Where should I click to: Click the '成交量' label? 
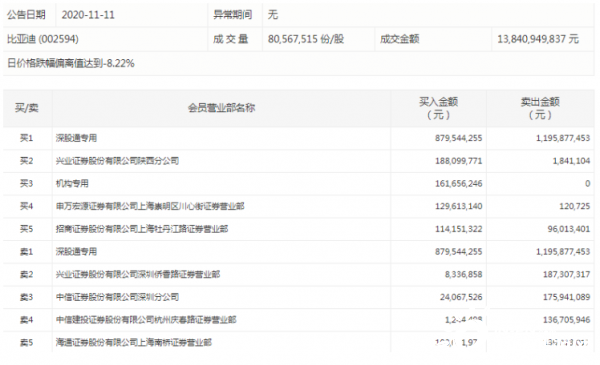[x=230, y=39]
